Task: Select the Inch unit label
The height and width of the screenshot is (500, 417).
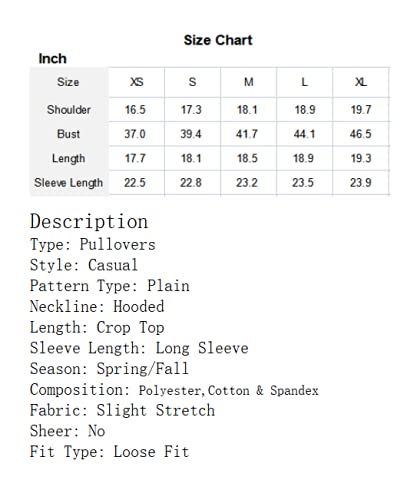Action: coord(53,59)
